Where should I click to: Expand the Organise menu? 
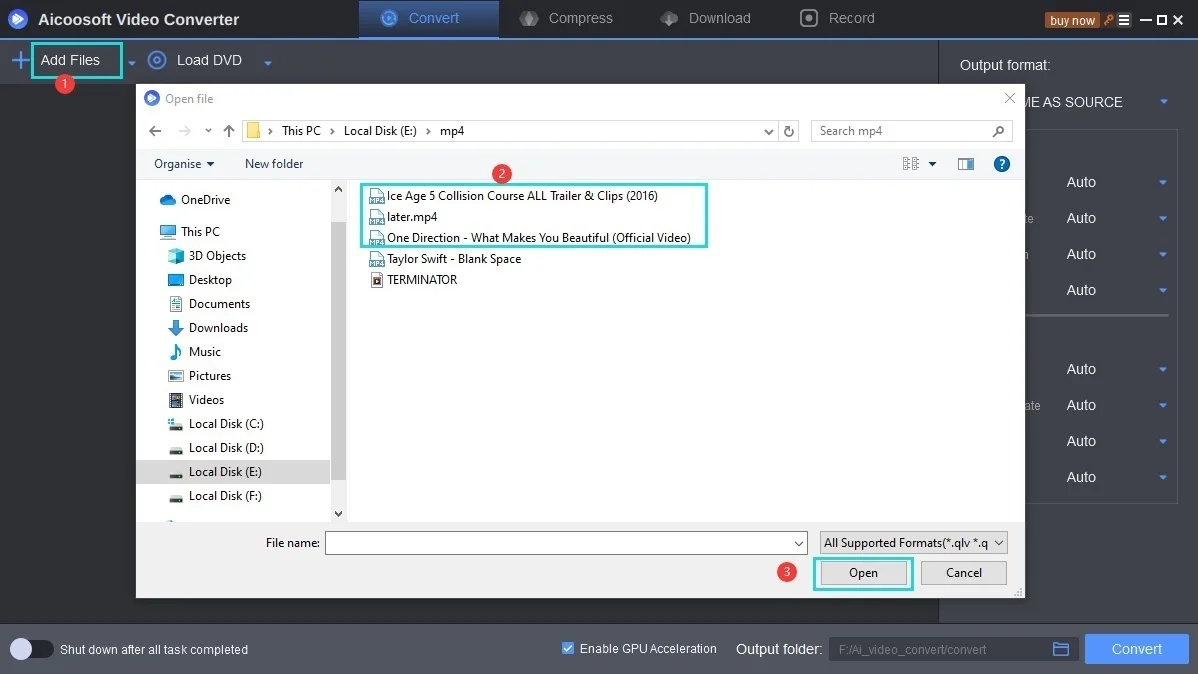point(184,164)
